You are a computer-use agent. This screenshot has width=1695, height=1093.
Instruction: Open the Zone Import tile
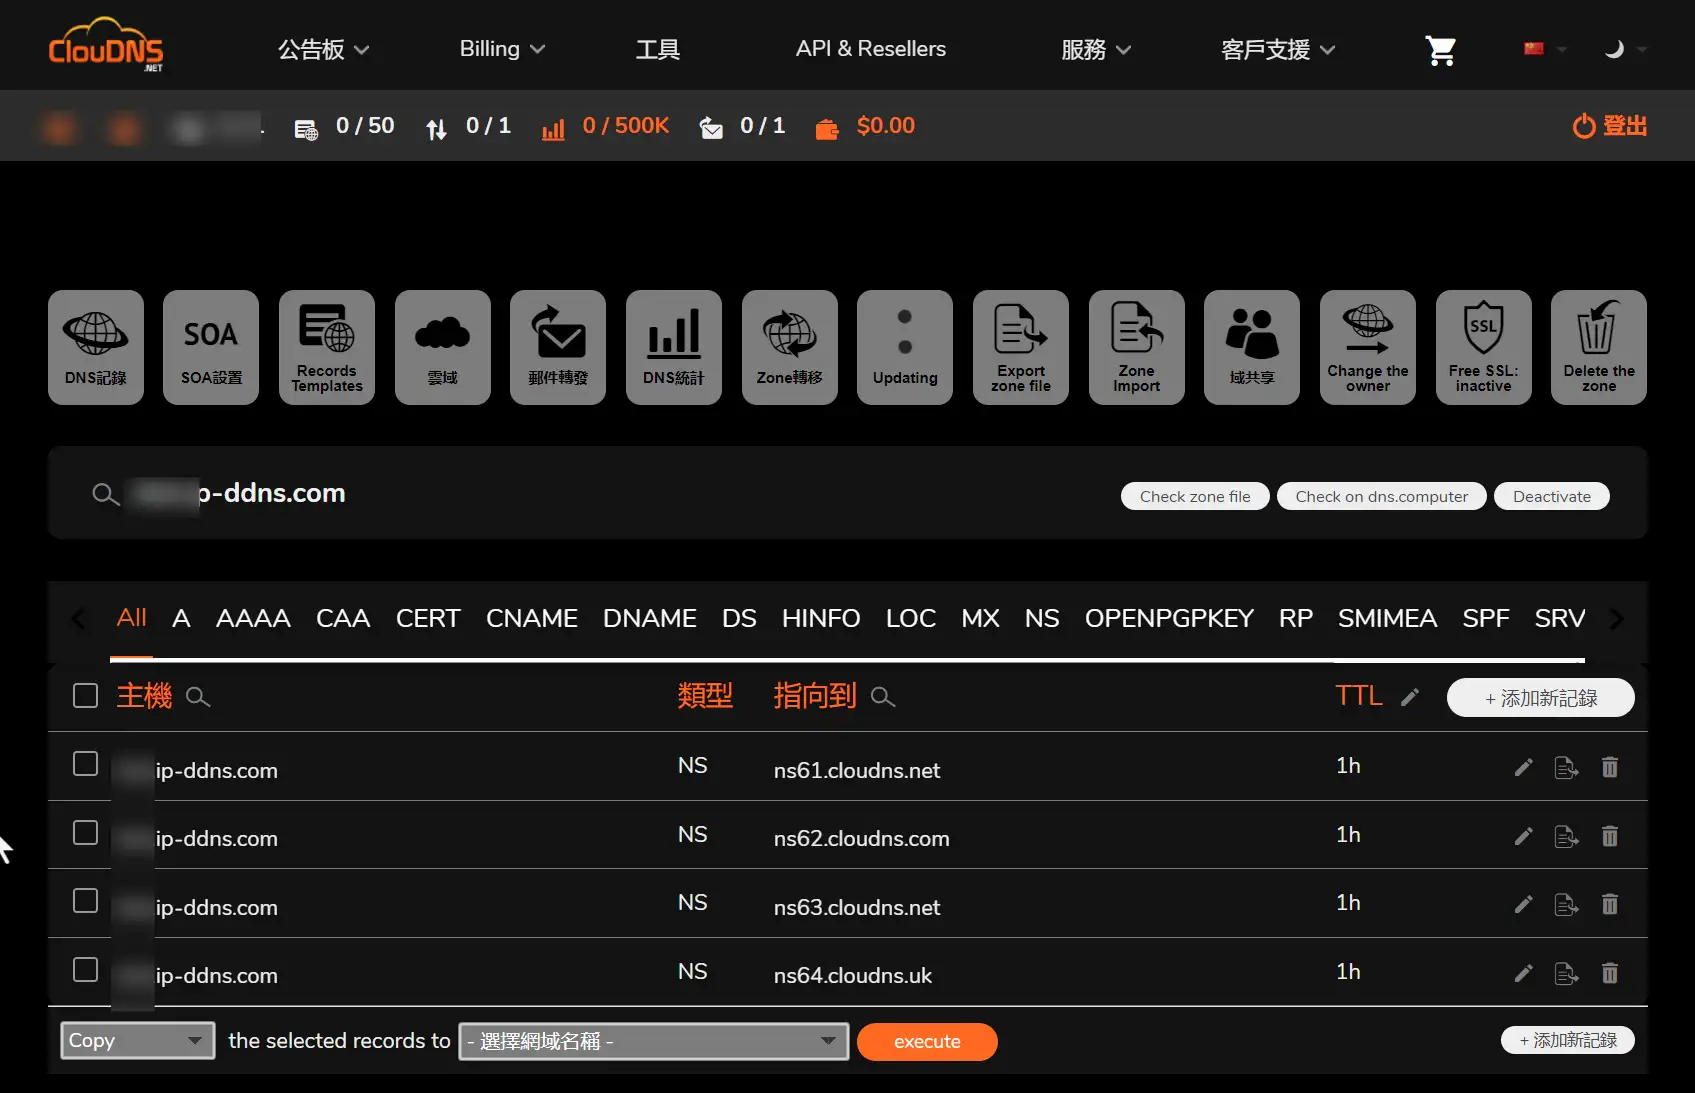click(1137, 347)
